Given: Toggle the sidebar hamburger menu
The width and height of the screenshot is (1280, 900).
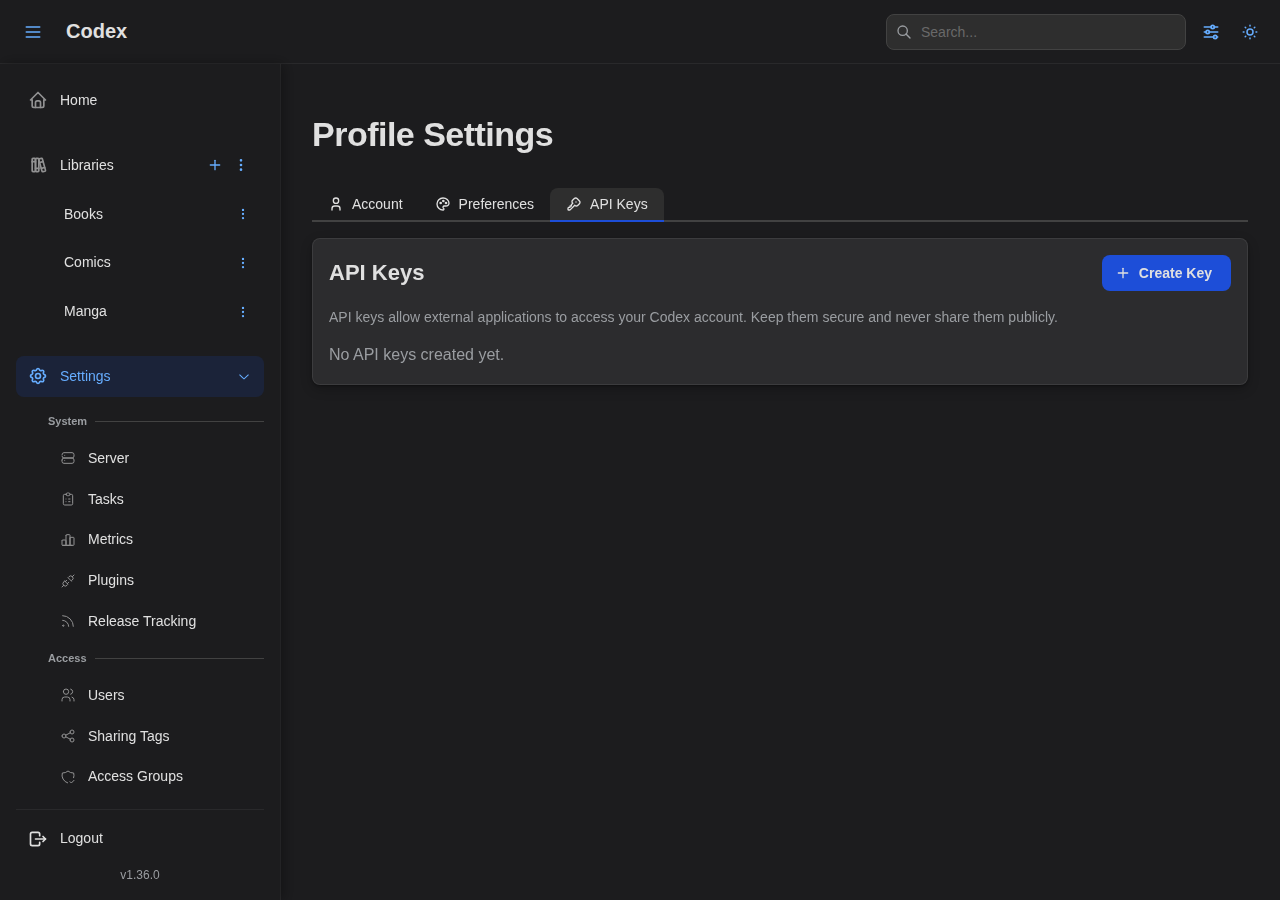Looking at the screenshot, I should 33,32.
